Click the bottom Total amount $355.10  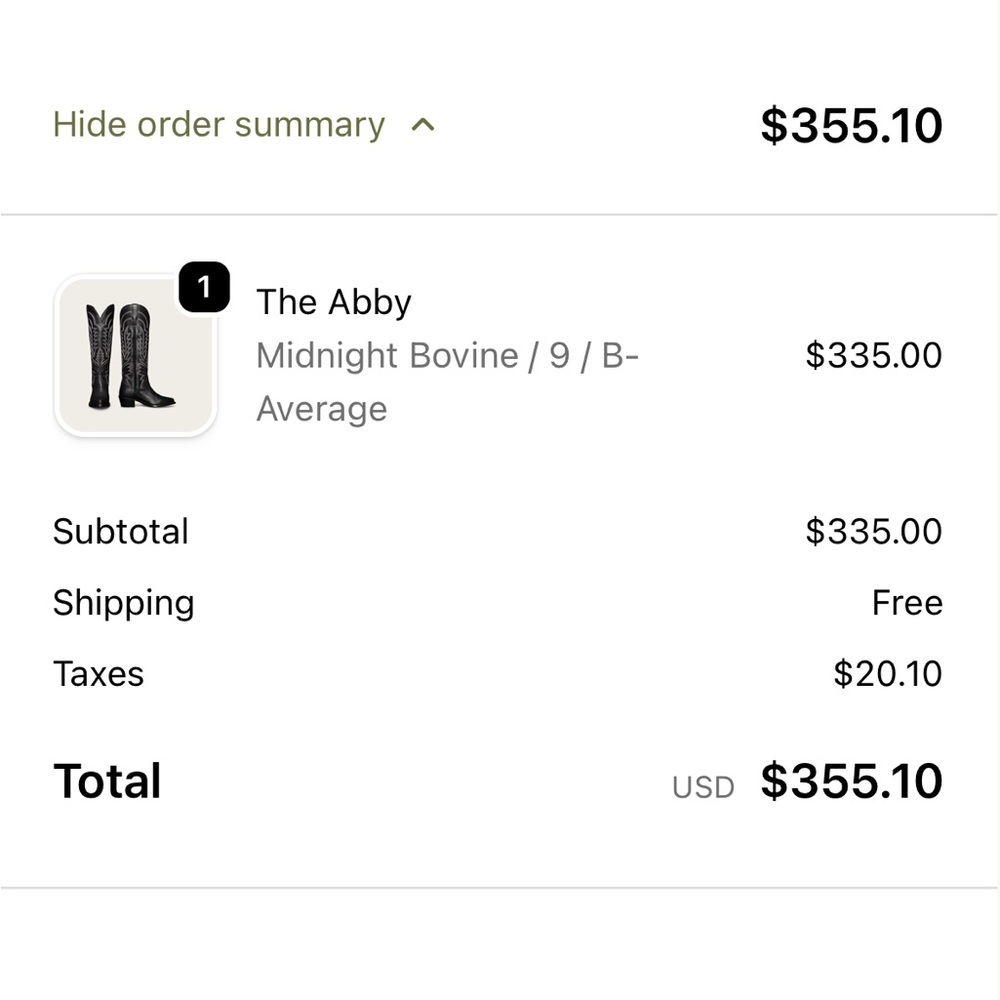851,781
